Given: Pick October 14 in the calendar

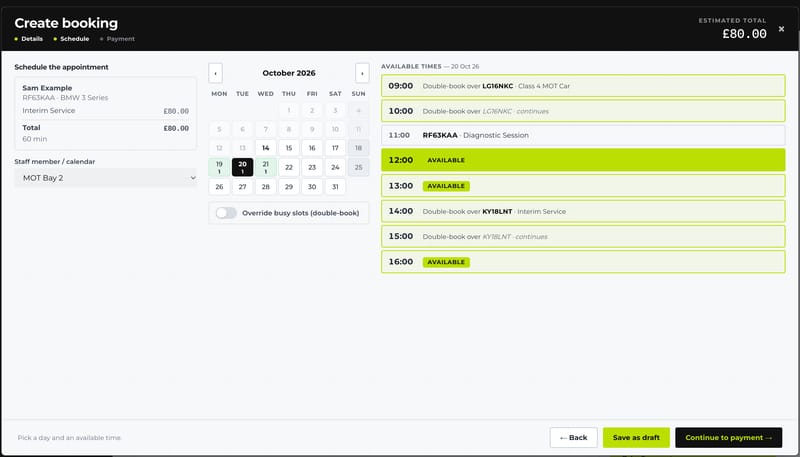Looking at the screenshot, I should [265, 148].
